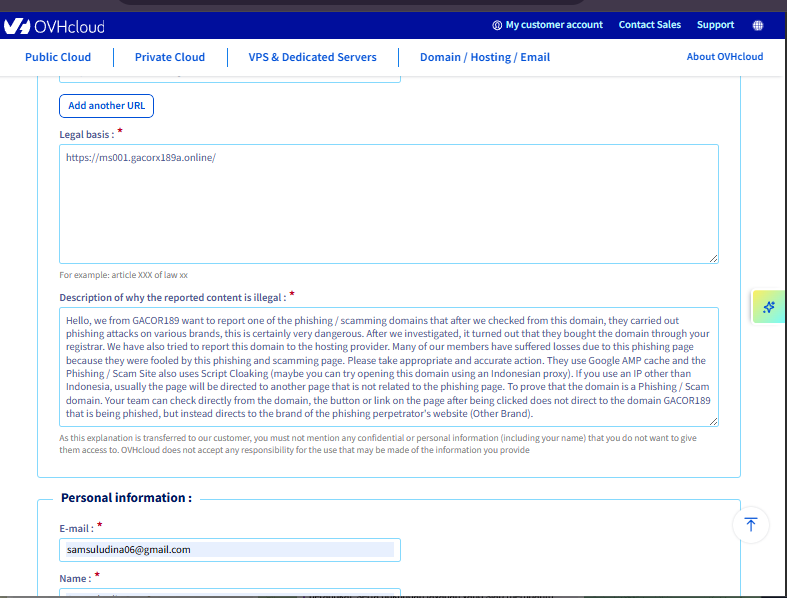This screenshot has height=598, width=787.
Task: Click My customer account user icon
Action: point(497,25)
